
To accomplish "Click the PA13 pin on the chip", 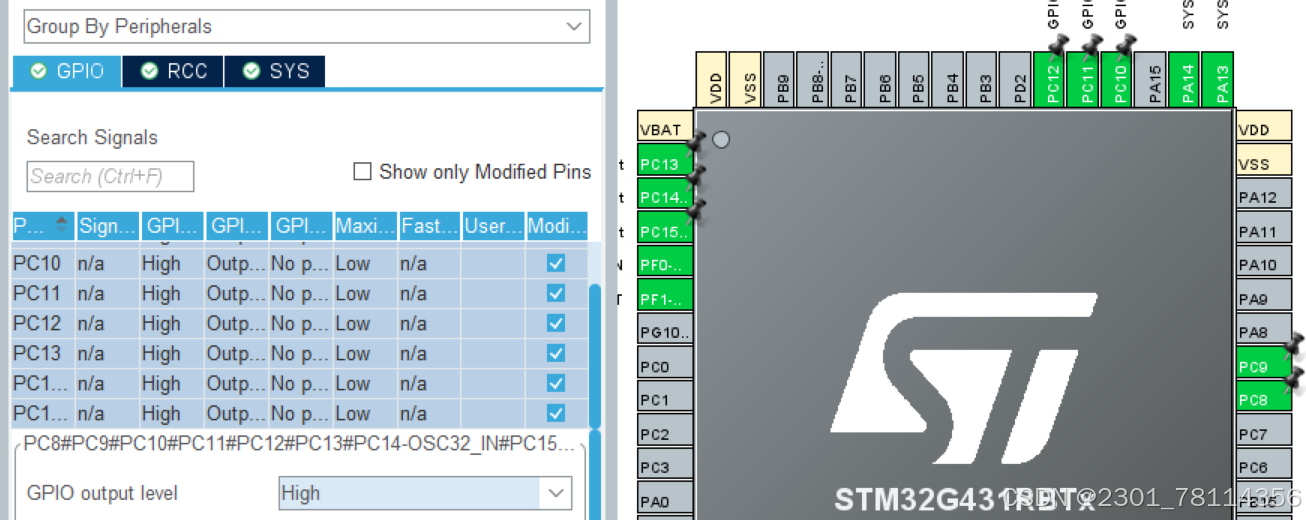I will [1220, 78].
